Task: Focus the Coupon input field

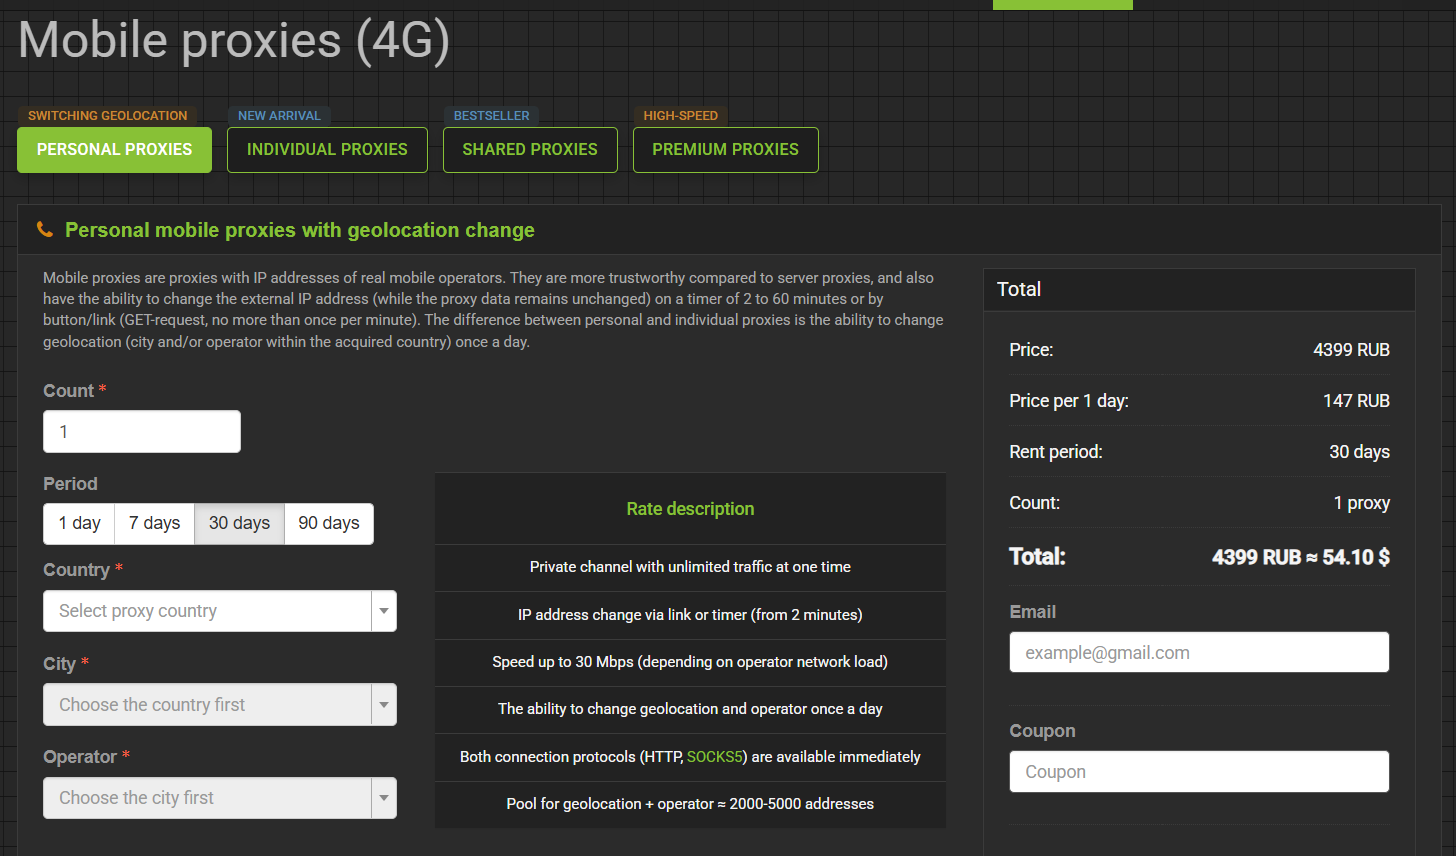Action: 1199,772
